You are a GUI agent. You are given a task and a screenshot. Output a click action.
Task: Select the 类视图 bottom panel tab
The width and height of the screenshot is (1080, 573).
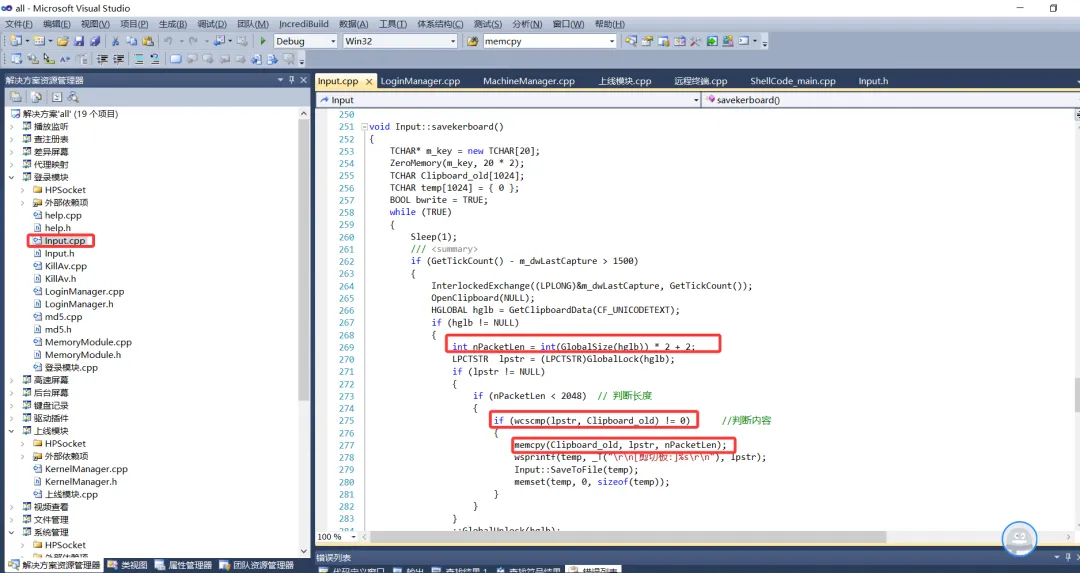[129, 565]
